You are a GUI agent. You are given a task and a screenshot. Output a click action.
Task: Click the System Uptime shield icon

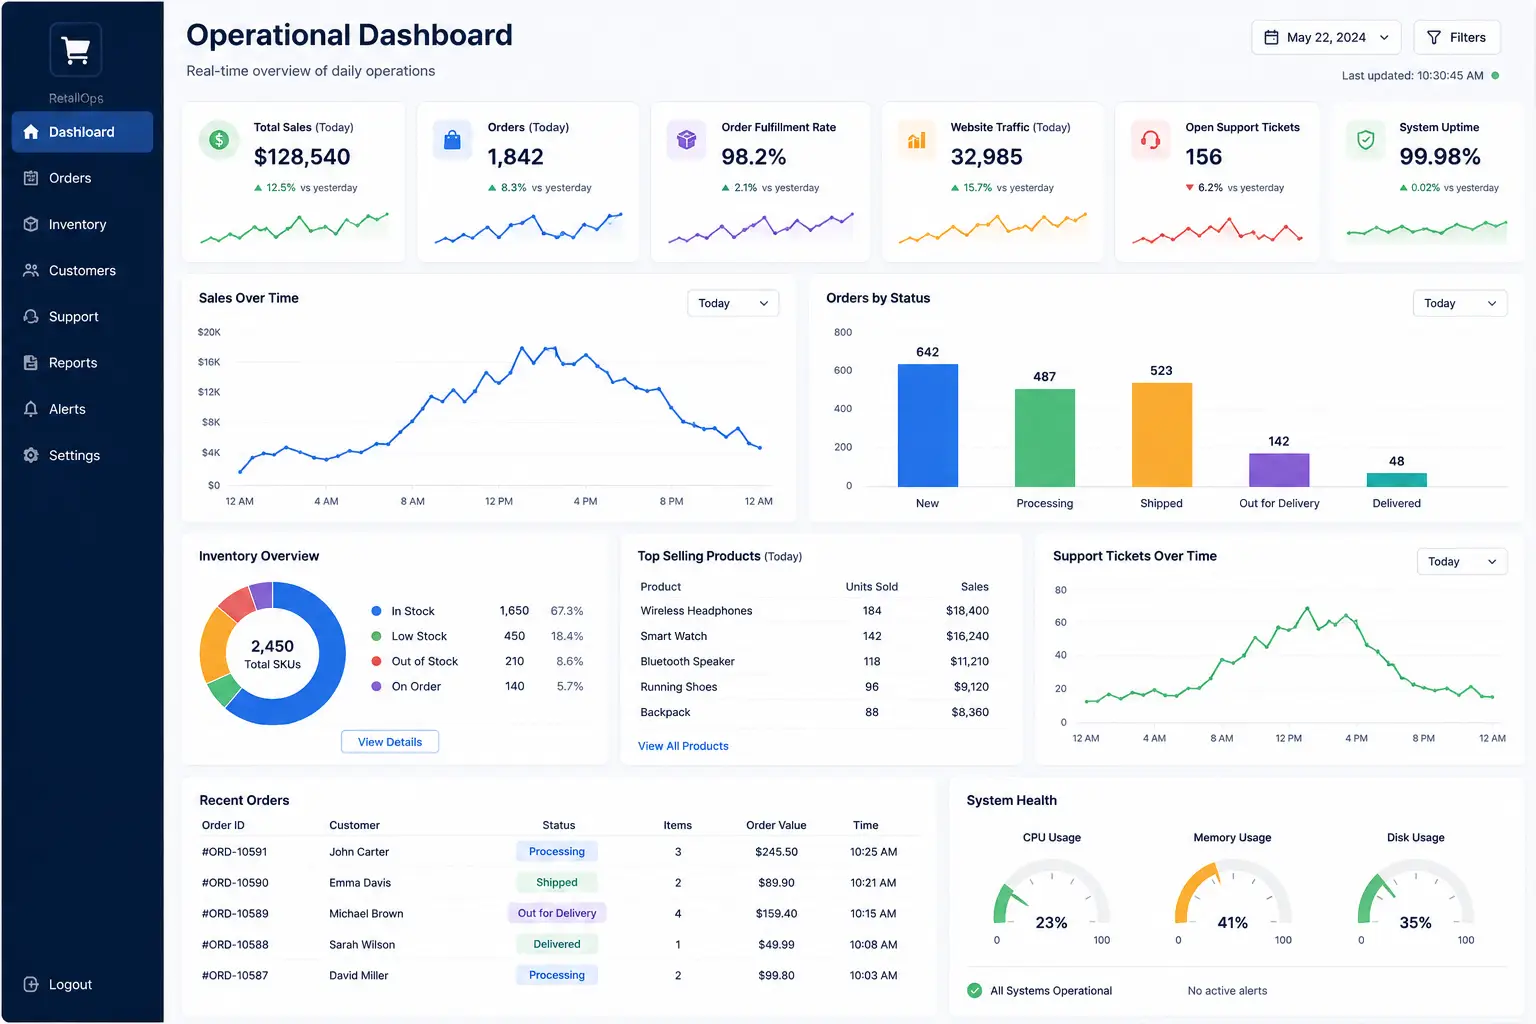tap(1365, 141)
